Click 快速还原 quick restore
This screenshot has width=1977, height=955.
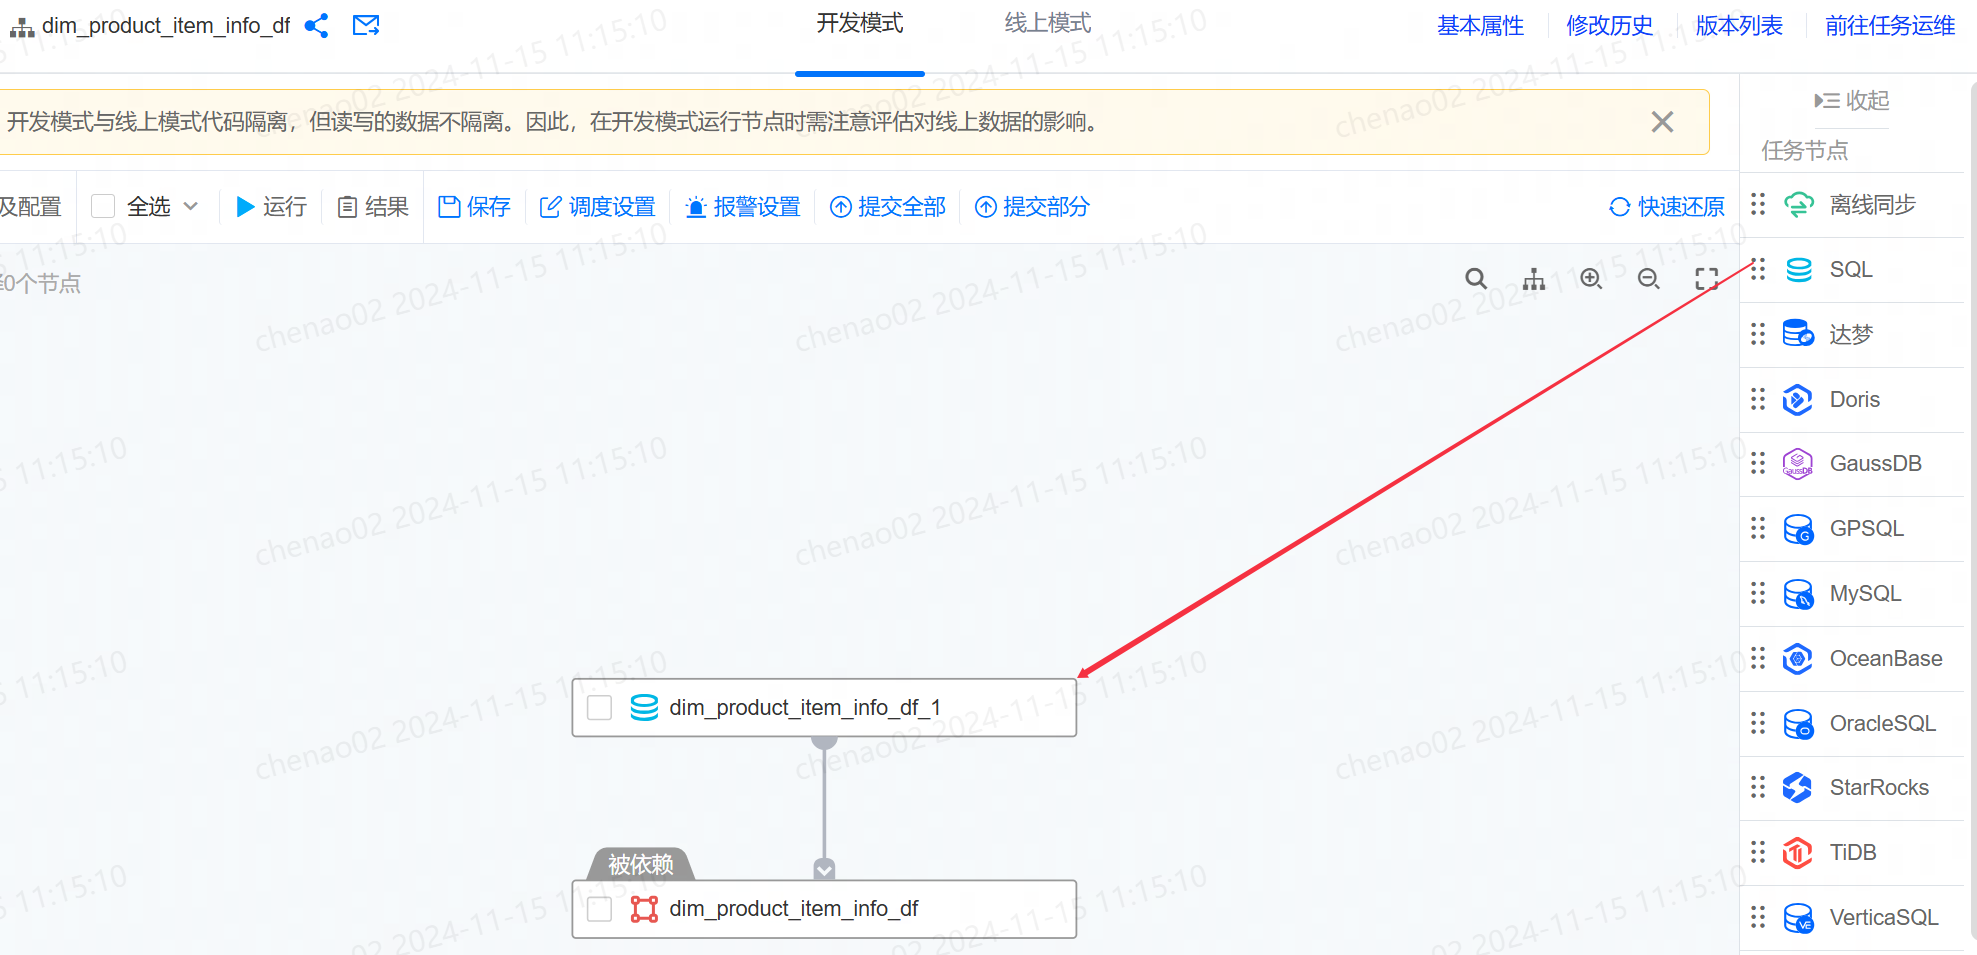pos(1667,207)
